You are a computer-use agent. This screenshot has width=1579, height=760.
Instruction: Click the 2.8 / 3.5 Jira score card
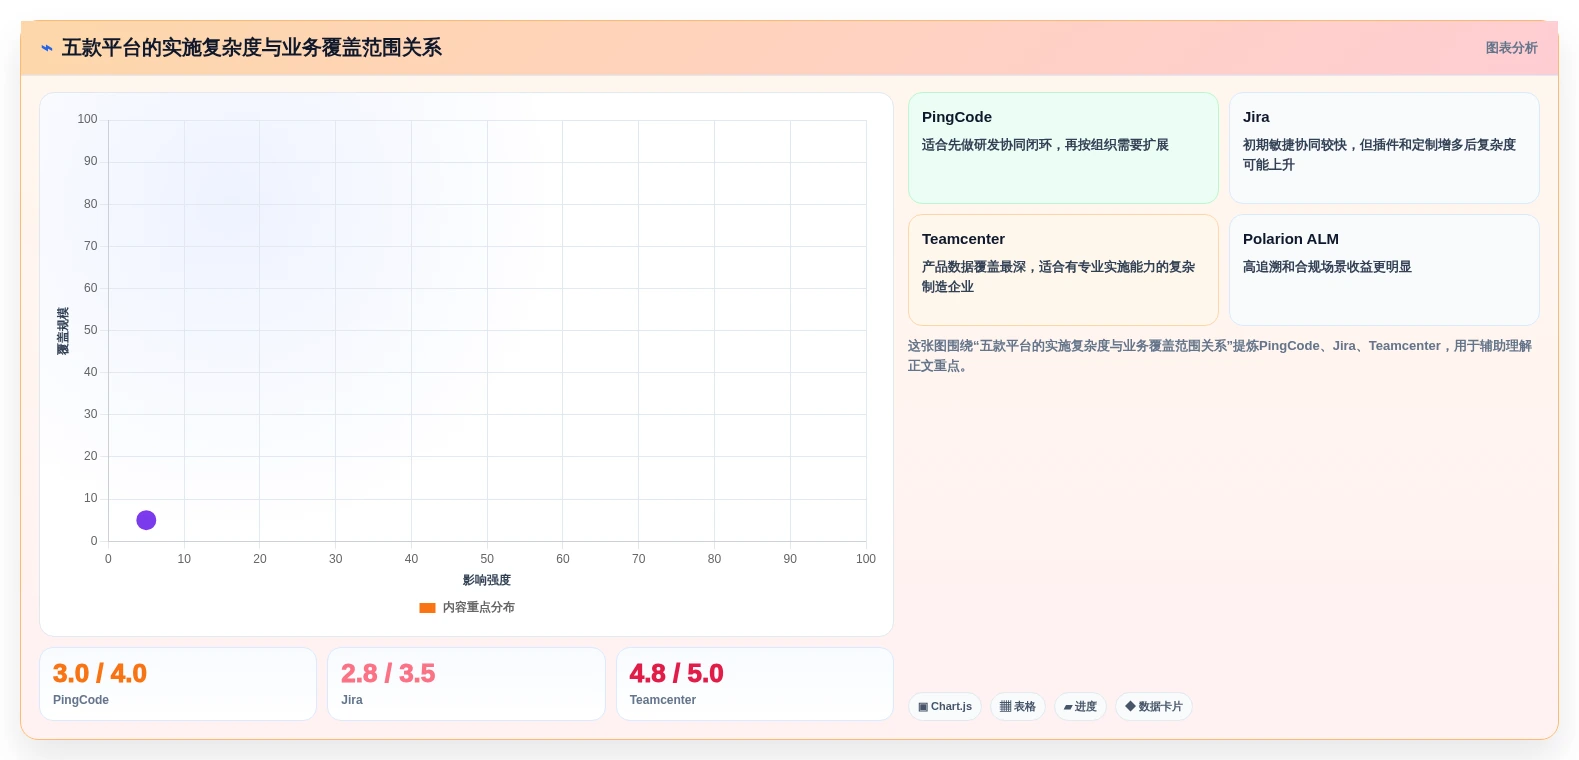pyautogui.click(x=466, y=684)
